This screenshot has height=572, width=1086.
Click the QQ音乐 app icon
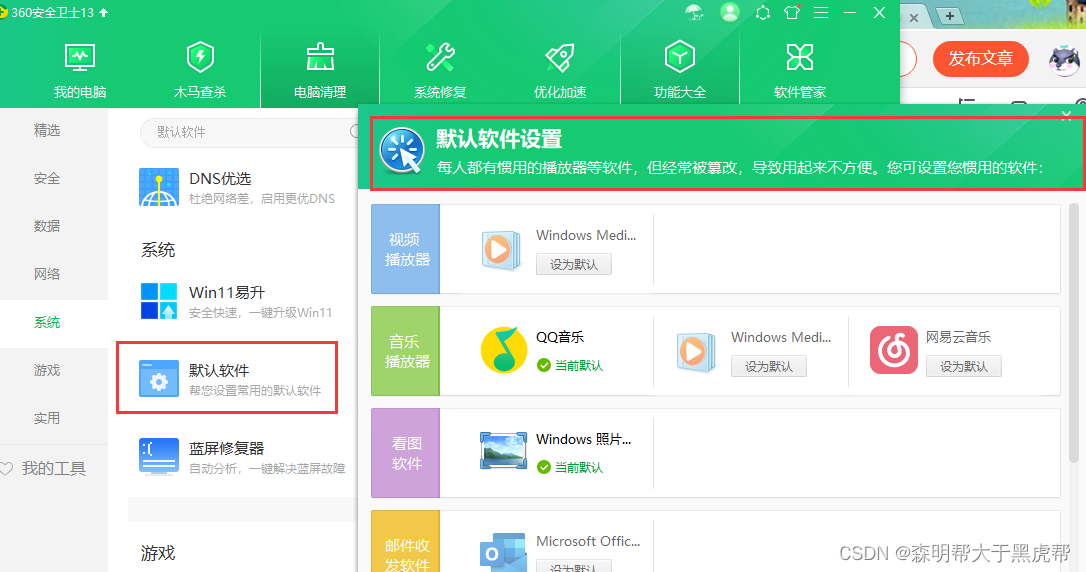click(504, 350)
